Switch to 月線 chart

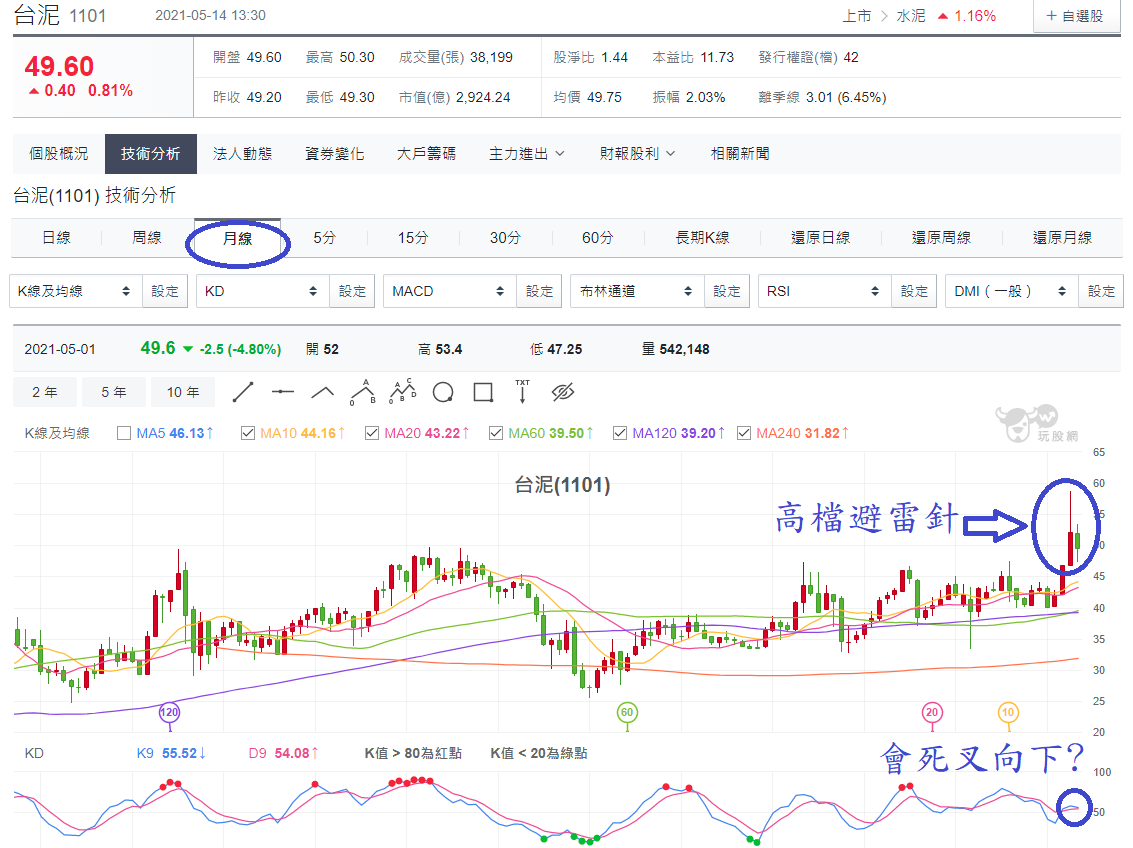[237, 238]
